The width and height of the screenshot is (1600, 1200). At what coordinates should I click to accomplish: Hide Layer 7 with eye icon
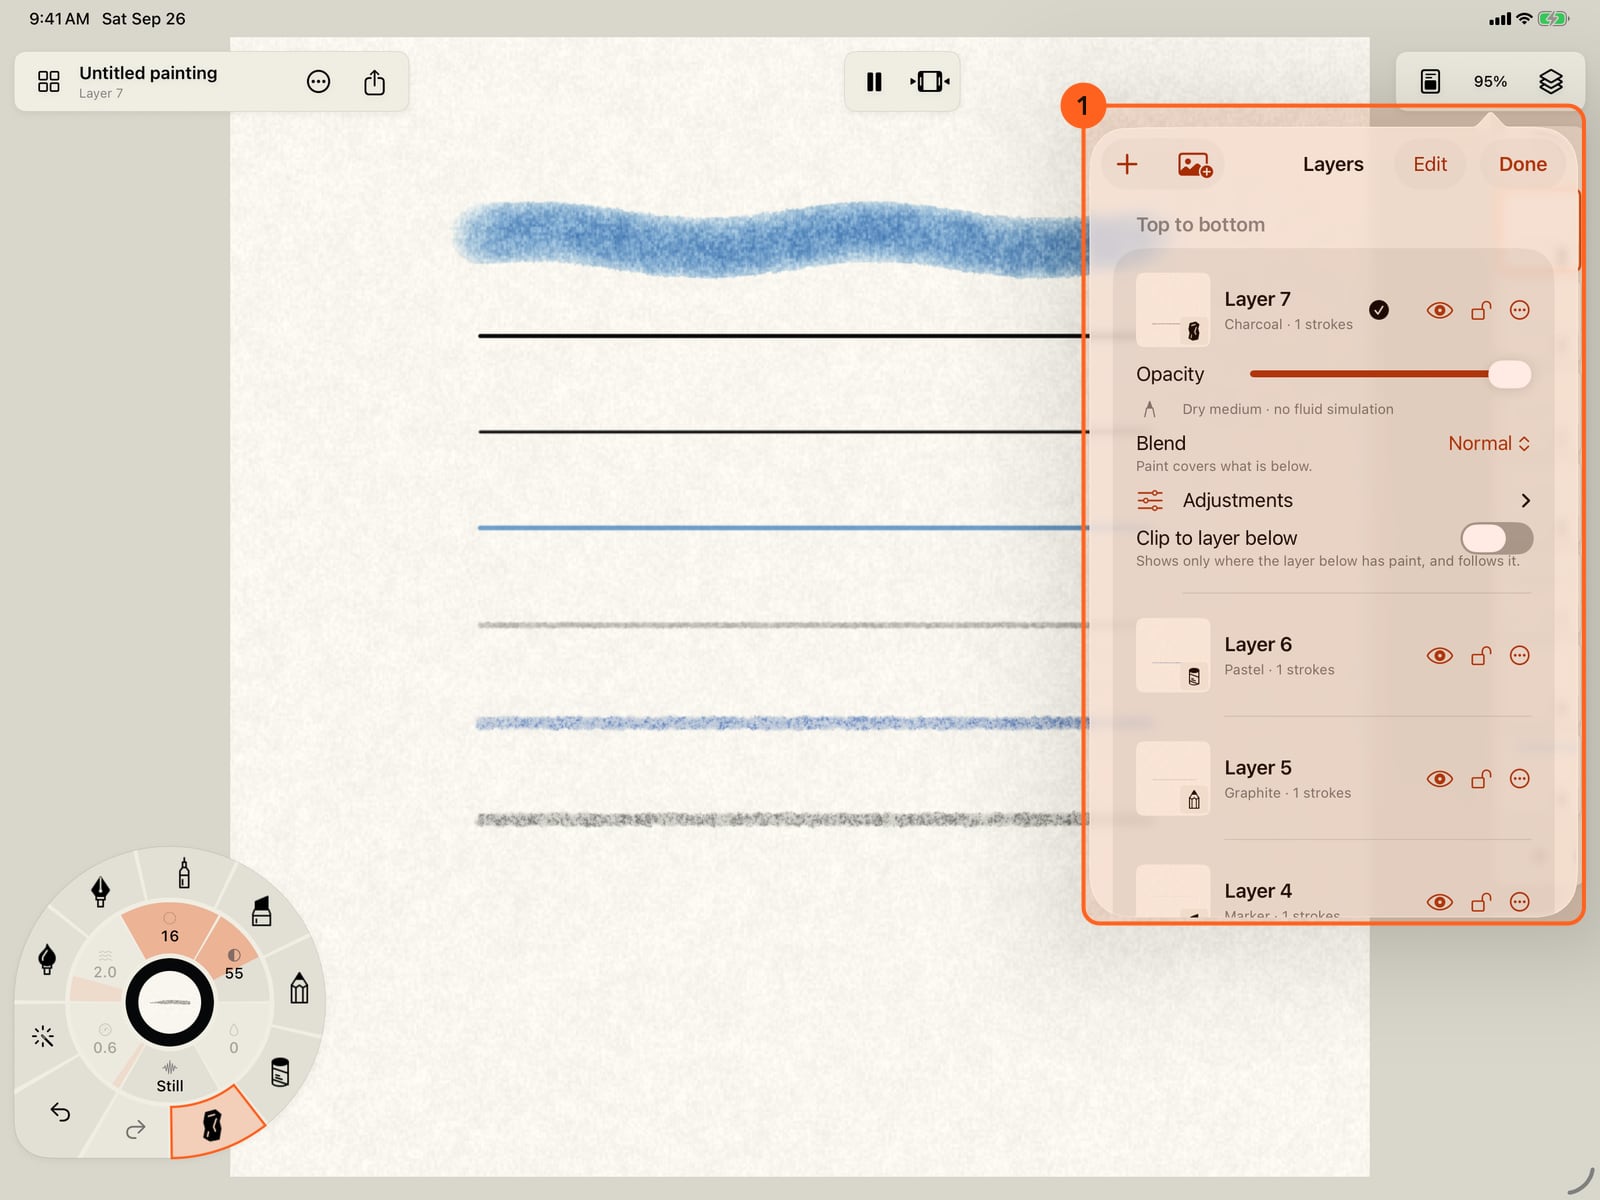(1439, 310)
